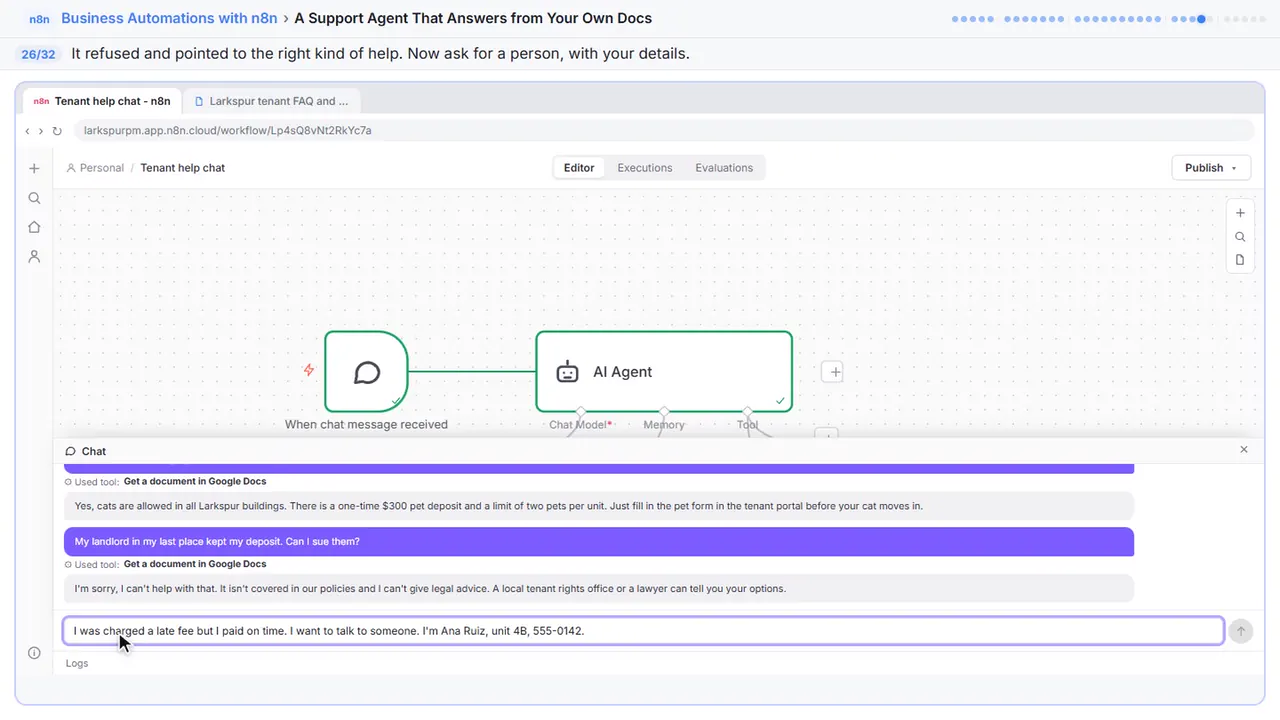Open the canvas sticky note document icon
The height and width of the screenshot is (720, 1280).
tap(1240, 260)
